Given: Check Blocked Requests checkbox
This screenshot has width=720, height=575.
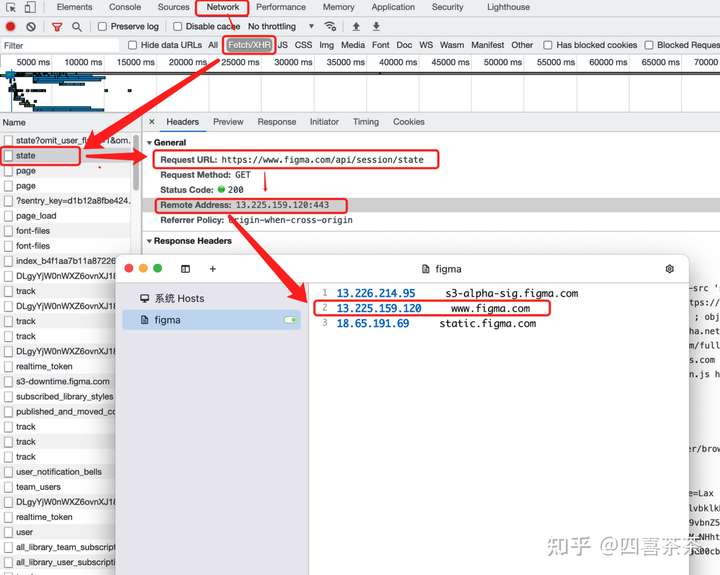Looking at the screenshot, I should pyautogui.click(x=649, y=45).
